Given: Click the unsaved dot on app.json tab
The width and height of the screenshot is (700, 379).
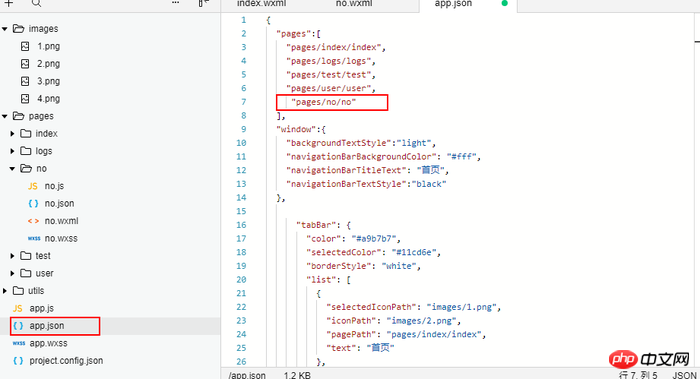Looking at the screenshot, I should [504, 3].
